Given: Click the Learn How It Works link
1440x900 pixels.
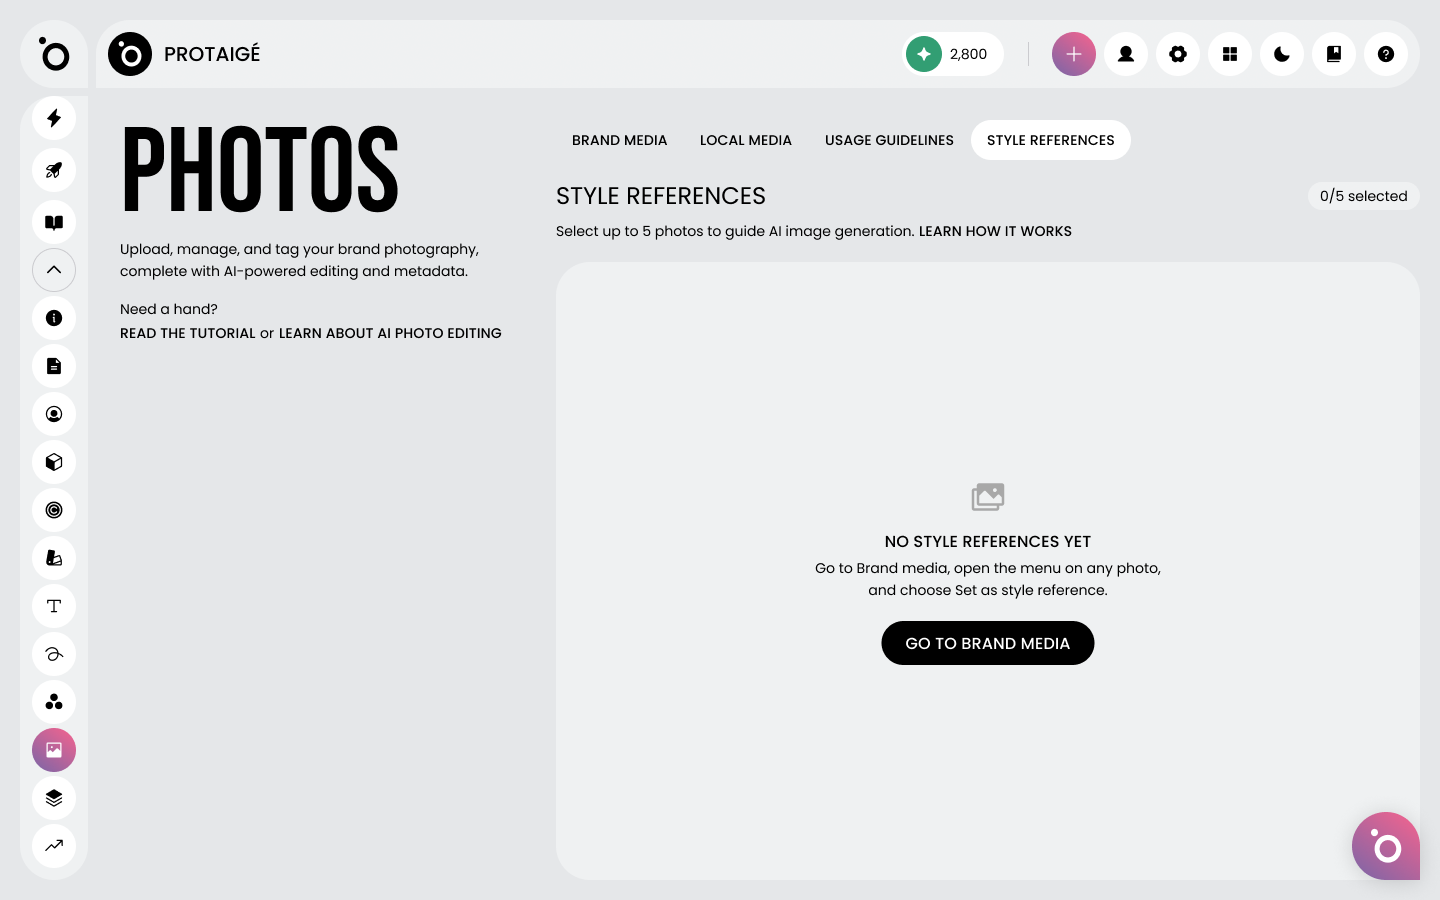Looking at the screenshot, I should [995, 231].
